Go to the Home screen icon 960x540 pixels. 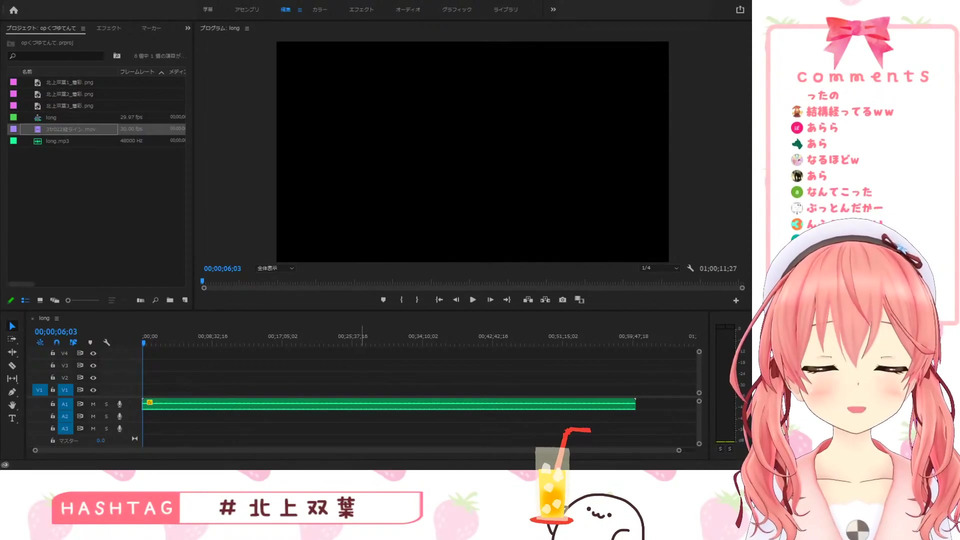(x=13, y=10)
